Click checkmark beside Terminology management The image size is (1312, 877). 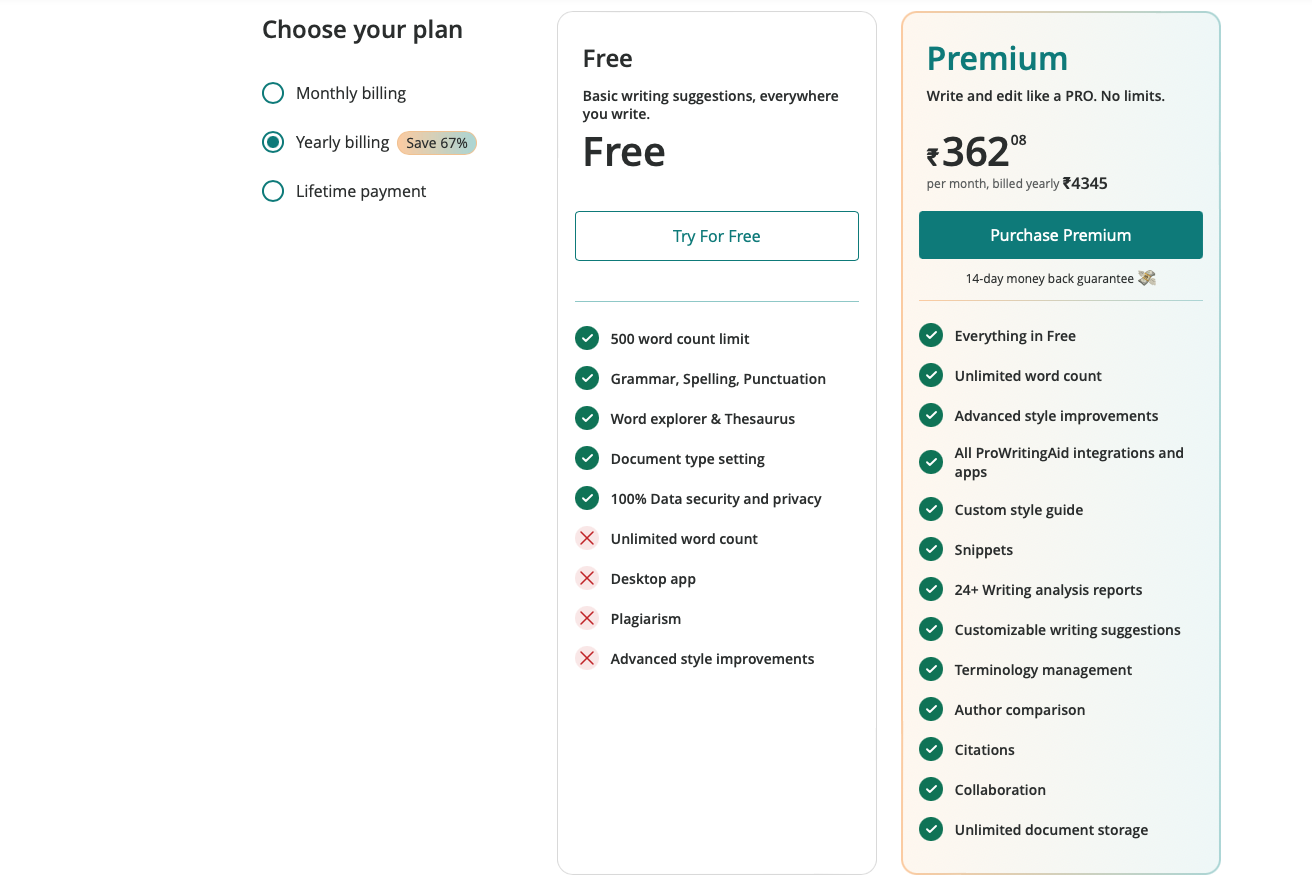pyautogui.click(x=931, y=669)
